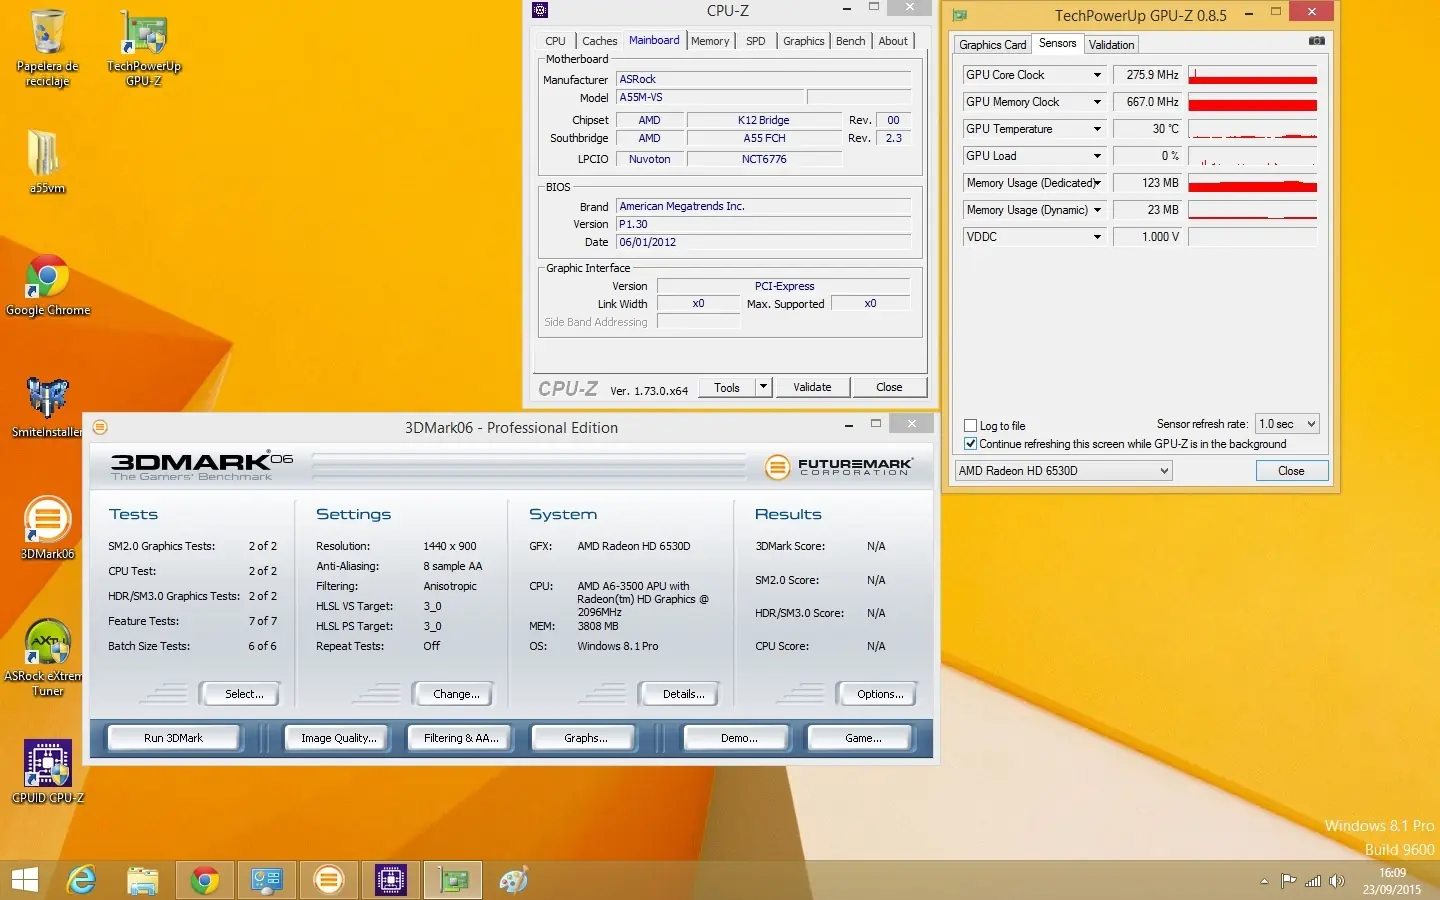Open Memory Usage (Dedicated) sensor dropdown
Viewport: 1440px width, 900px height.
coord(1097,183)
